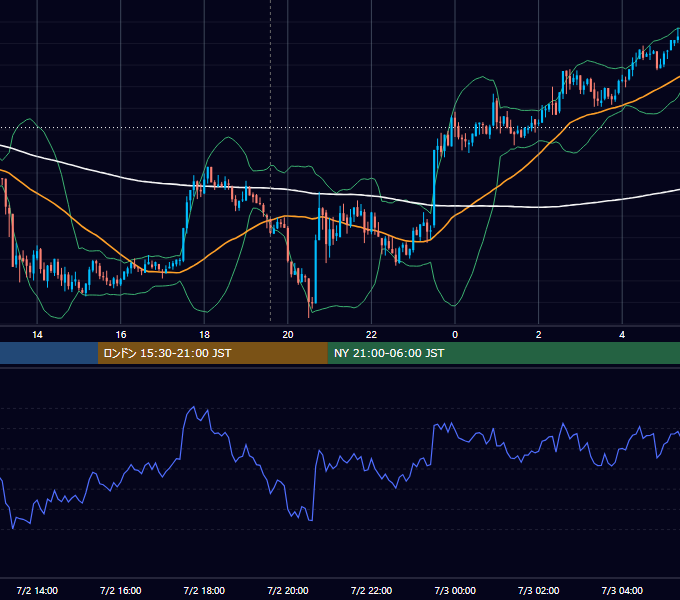Click hour label 16 on price chart axis

(121, 335)
